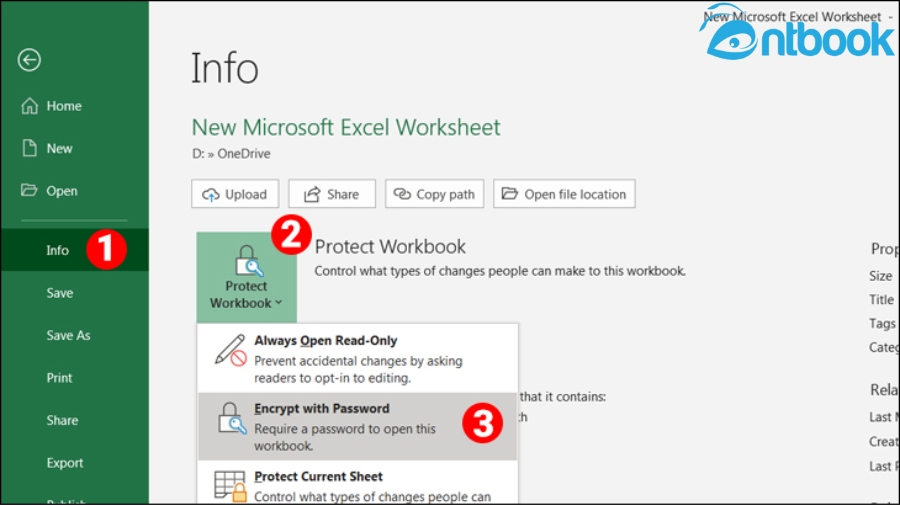Screen dimensions: 900x506
Task: Choose Export in the sidebar
Action: tap(75, 462)
